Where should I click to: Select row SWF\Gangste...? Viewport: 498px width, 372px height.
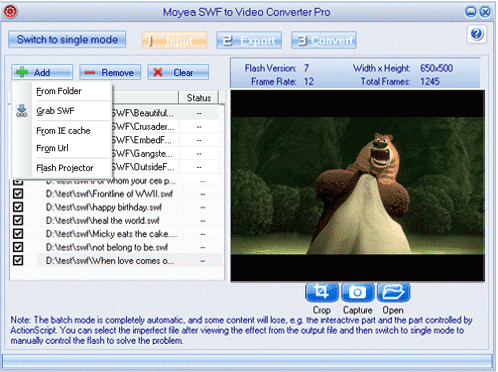coord(167,153)
